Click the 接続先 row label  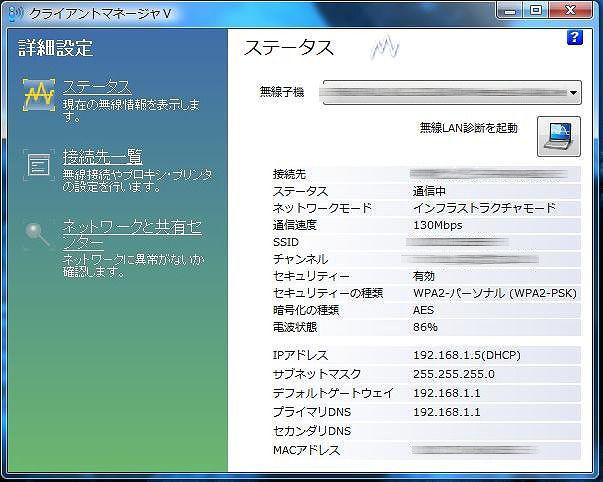pos(289,174)
